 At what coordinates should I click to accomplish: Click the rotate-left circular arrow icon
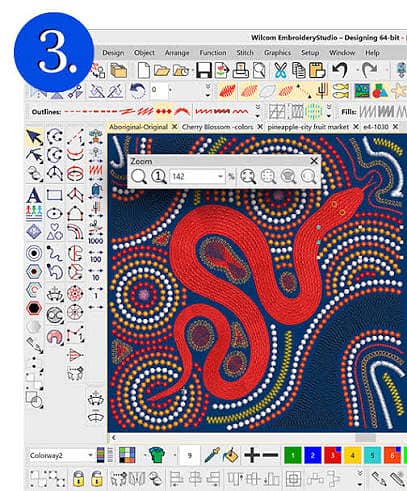click(137, 91)
